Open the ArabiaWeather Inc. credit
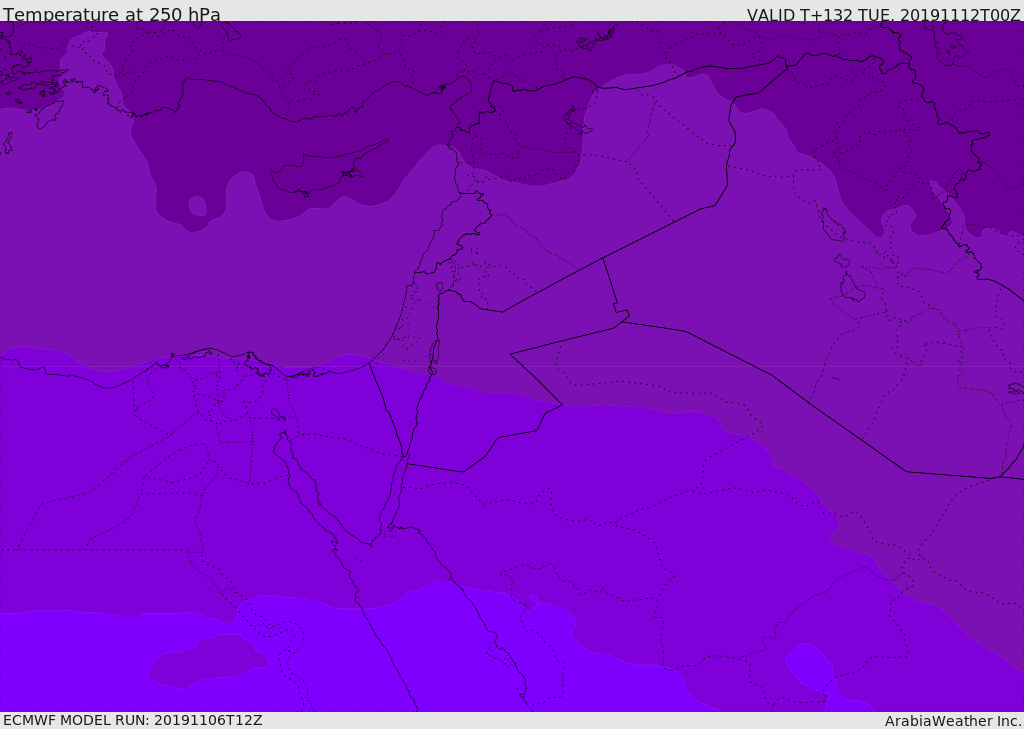This screenshot has width=1024, height=729. (953, 721)
